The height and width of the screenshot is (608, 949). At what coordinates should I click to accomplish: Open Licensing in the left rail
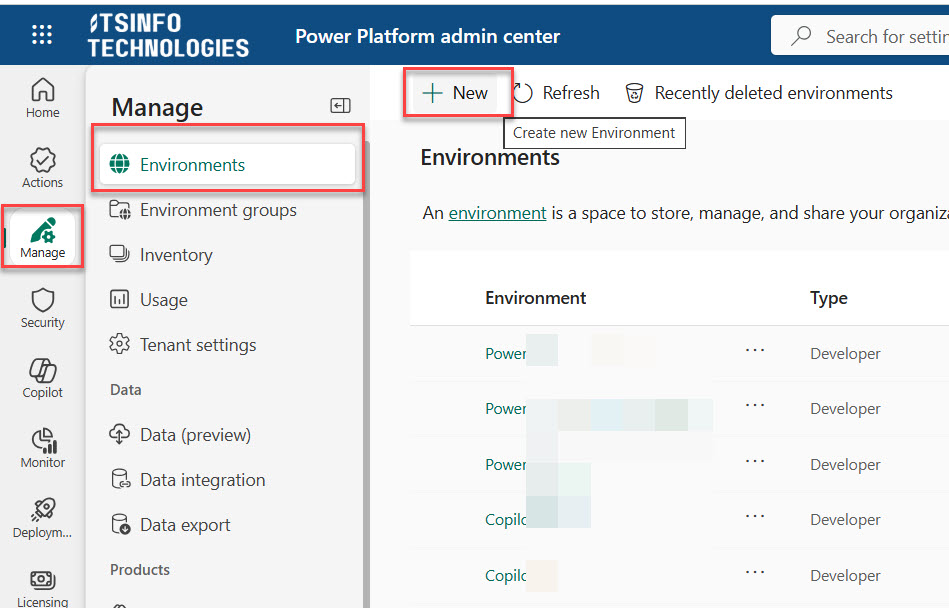42,587
